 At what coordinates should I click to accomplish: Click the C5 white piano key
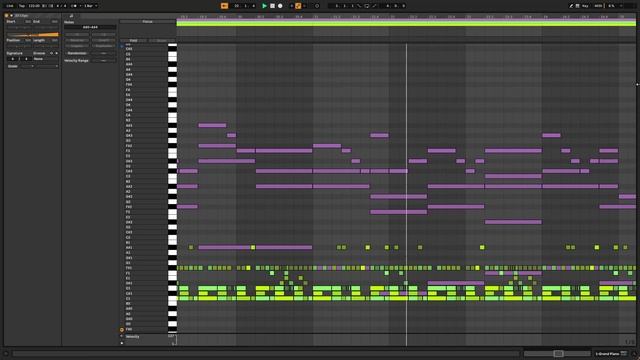[x=172, y=54]
